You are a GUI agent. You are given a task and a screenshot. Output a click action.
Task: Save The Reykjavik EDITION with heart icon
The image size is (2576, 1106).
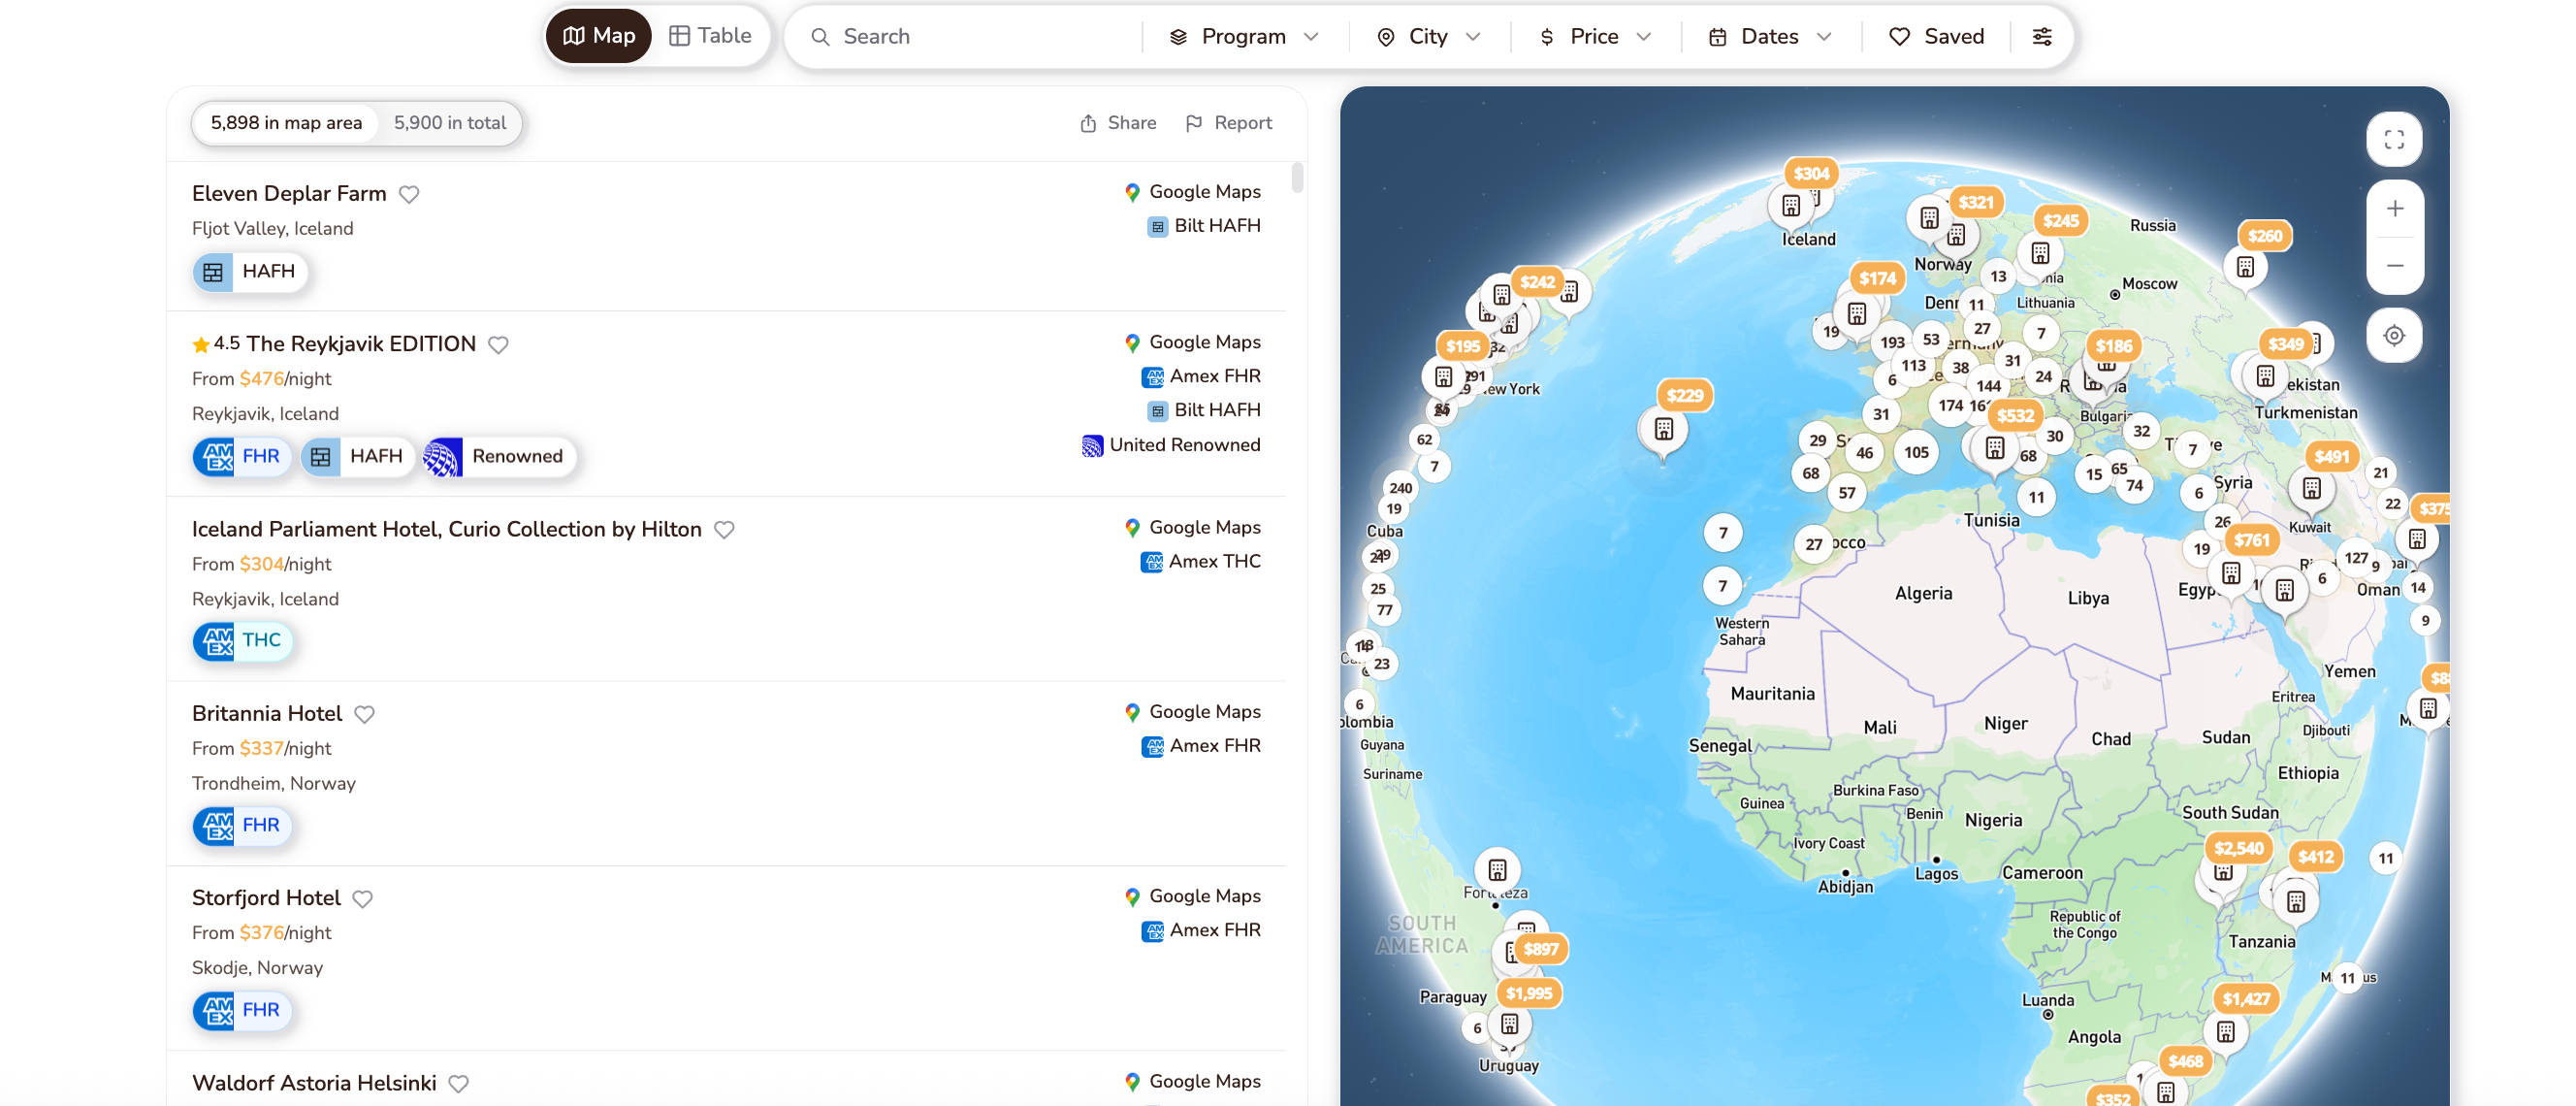(x=498, y=344)
